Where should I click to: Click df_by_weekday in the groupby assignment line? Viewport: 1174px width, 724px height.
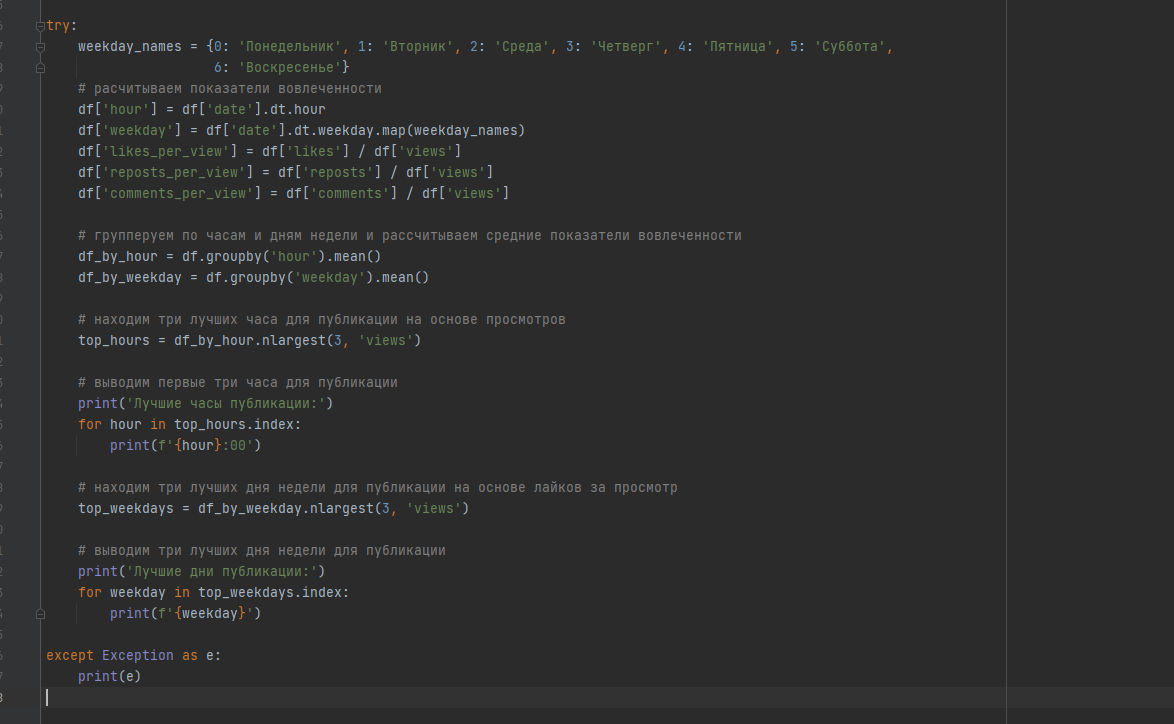(x=130, y=277)
